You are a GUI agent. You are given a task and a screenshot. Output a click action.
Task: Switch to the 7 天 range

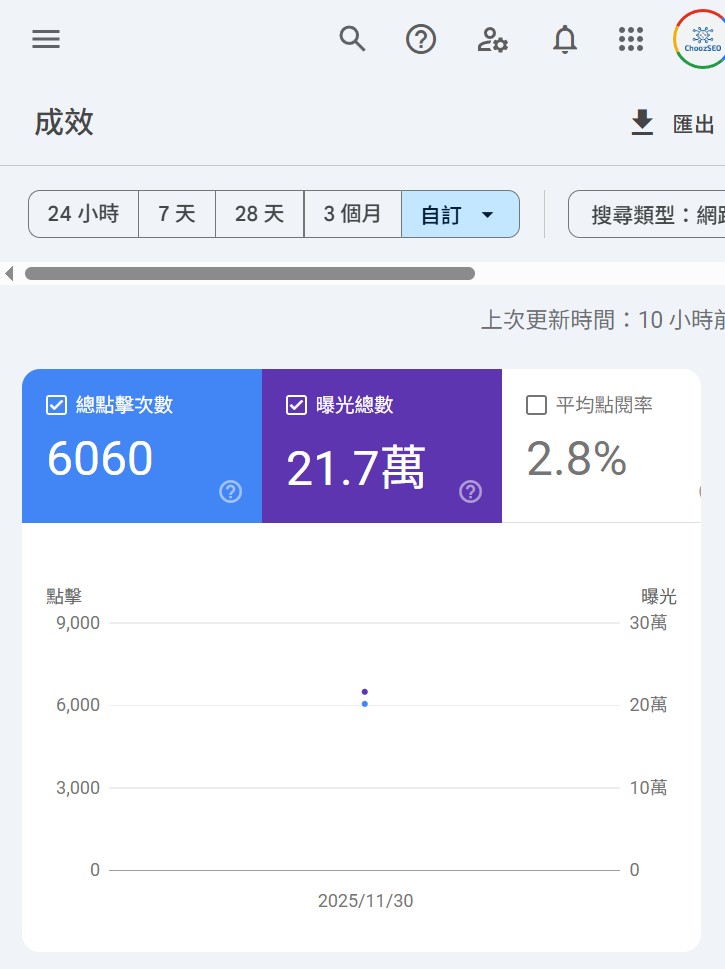click(177, 214)
